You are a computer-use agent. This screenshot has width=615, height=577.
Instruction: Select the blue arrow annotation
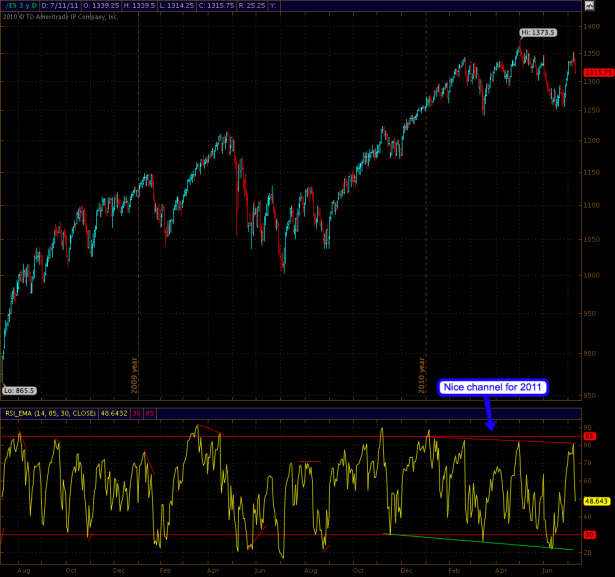[x=489, y=414]
